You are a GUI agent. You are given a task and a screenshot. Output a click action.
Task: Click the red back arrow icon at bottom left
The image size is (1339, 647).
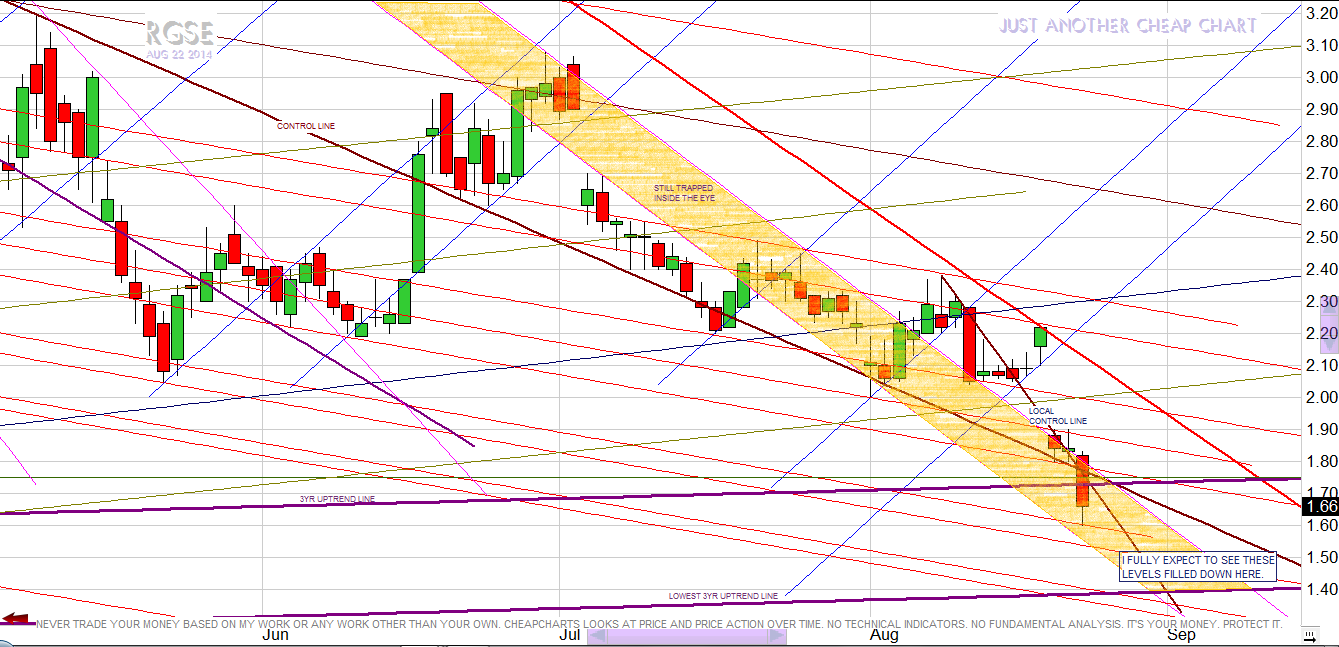click(x=15, y=620)
